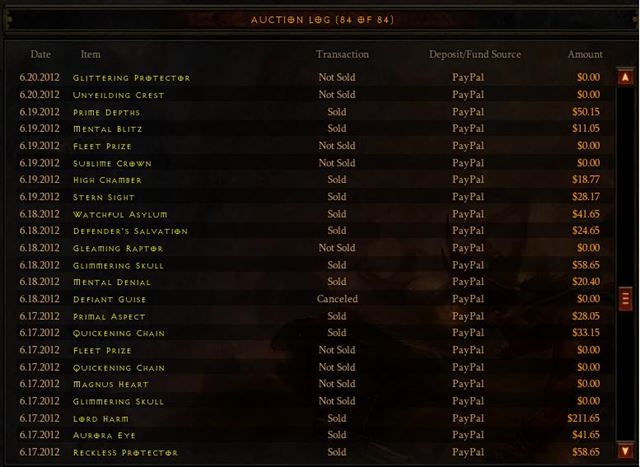This screenshot has width=640, height=467.
Task: Sort by the Item column header
Action: [x=90, y=54]
